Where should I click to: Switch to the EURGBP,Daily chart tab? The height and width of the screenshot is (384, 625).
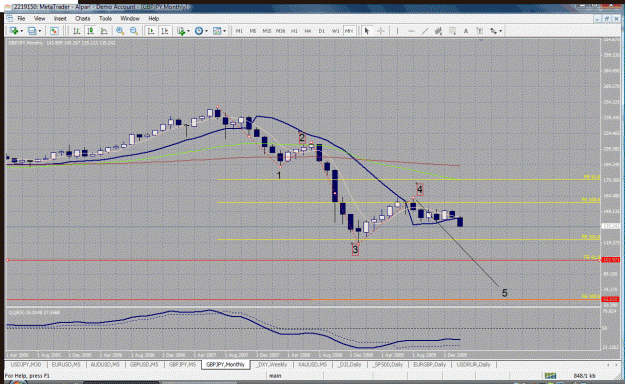[x=430, y=364]
